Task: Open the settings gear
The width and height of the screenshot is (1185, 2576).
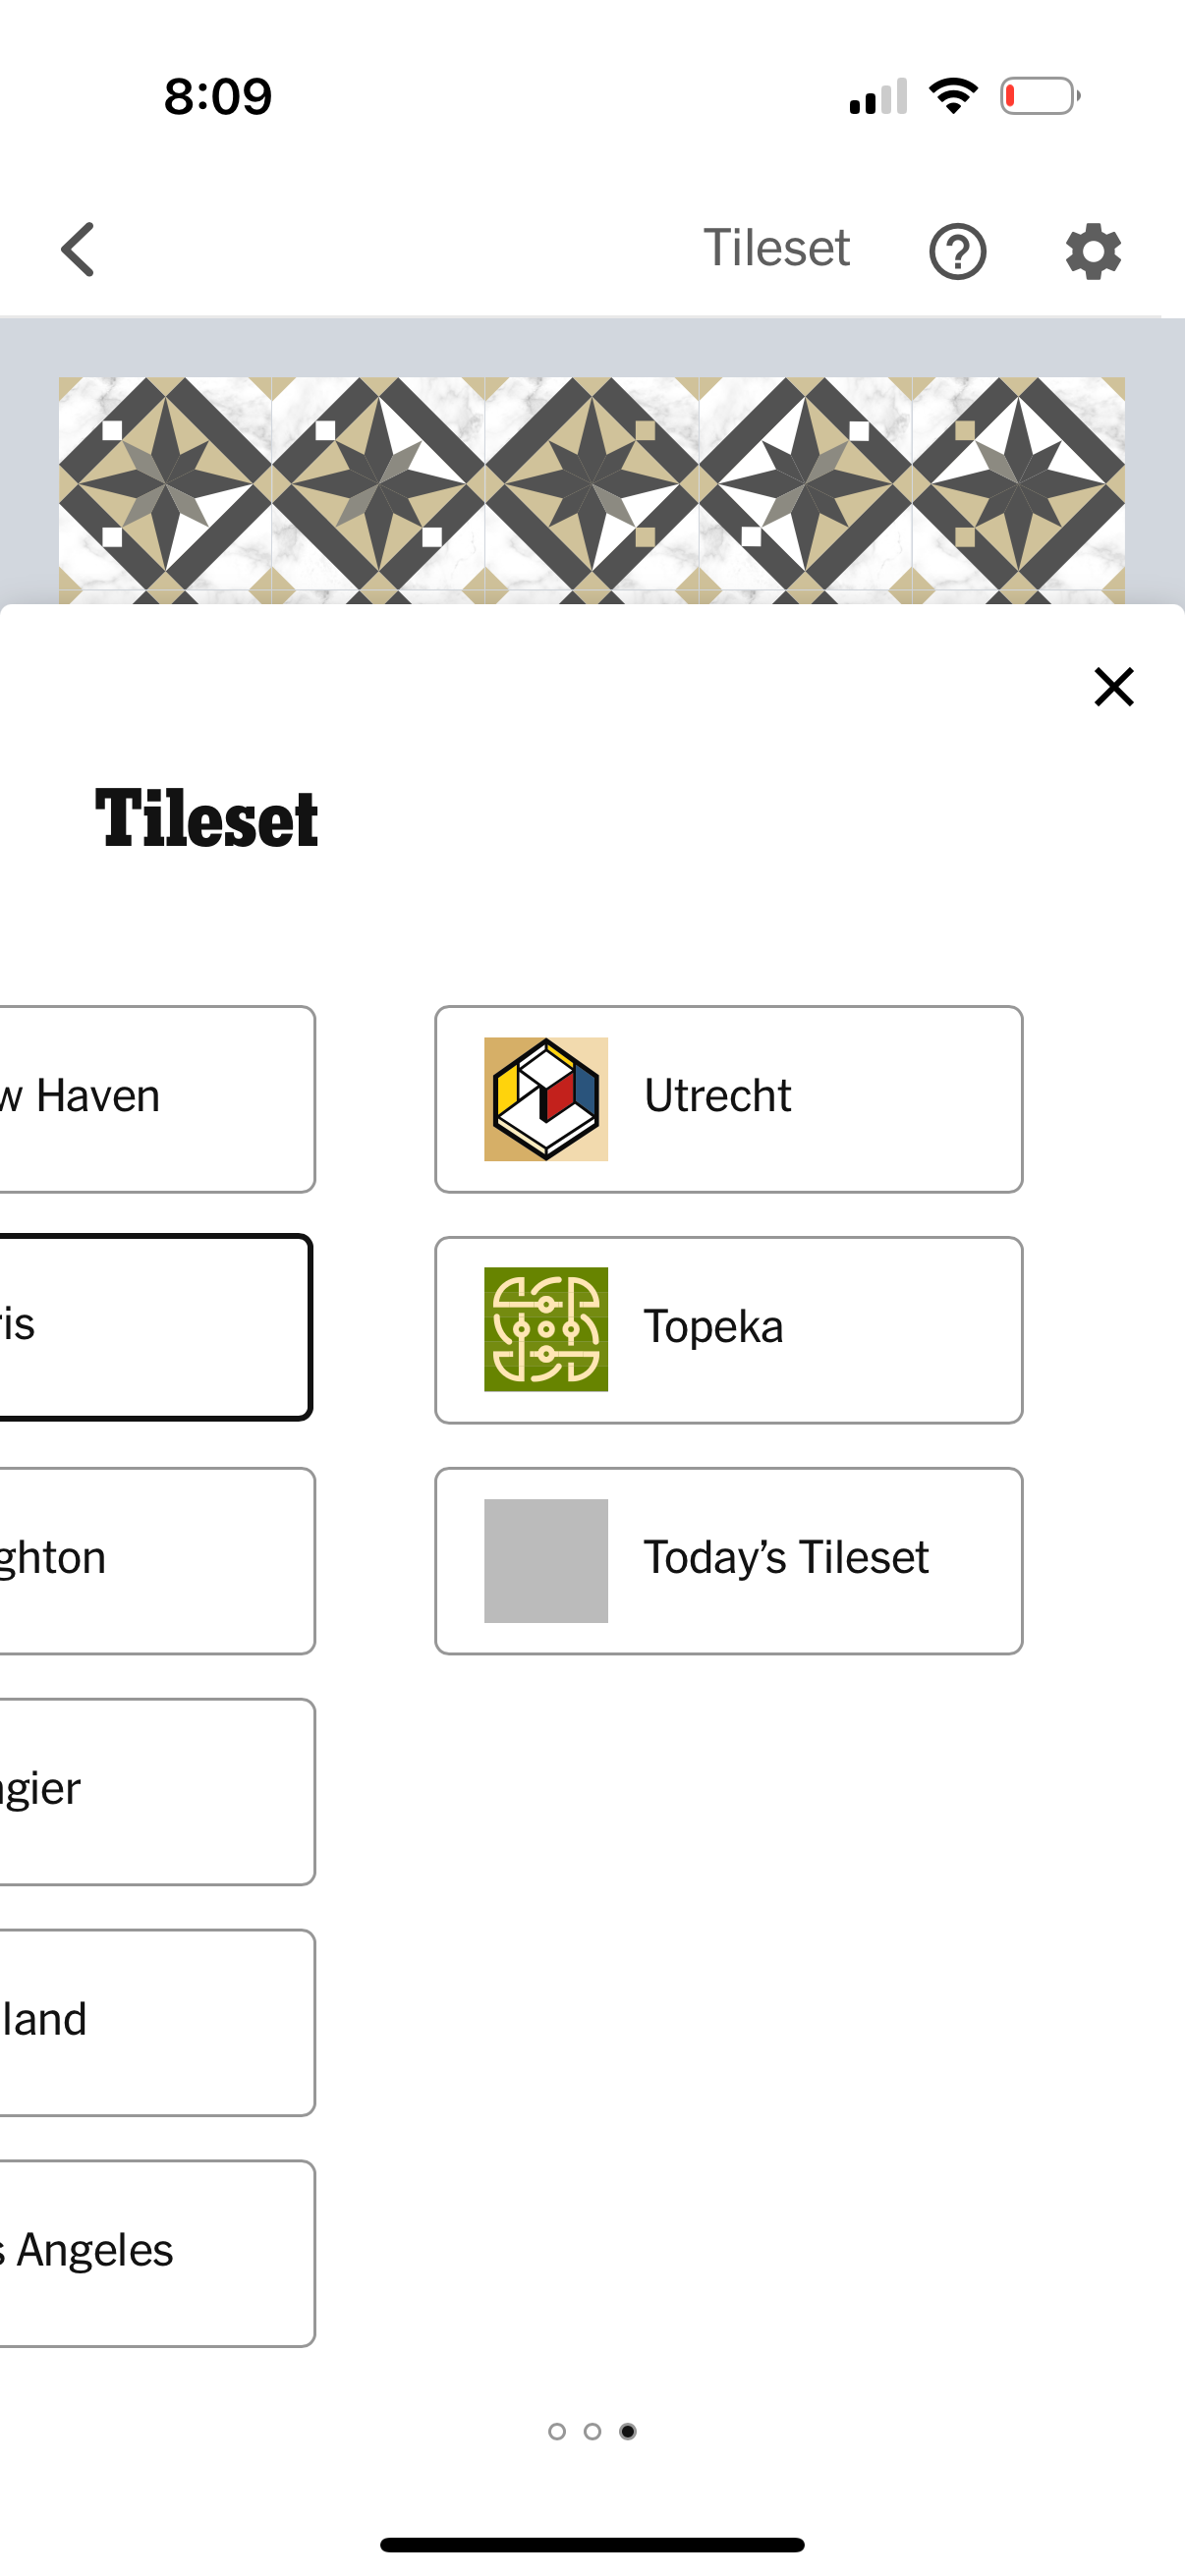Action: (x=1092, y=249)
